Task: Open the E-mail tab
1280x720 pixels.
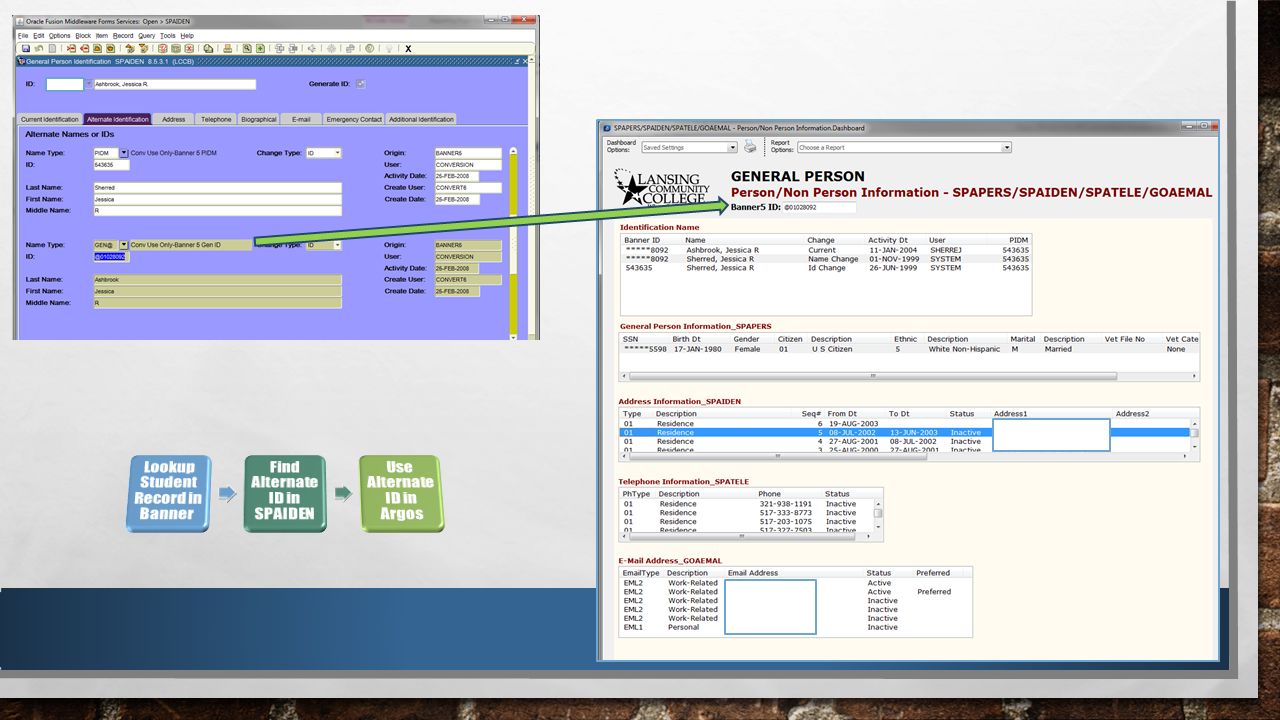Action: coord(301,119)
